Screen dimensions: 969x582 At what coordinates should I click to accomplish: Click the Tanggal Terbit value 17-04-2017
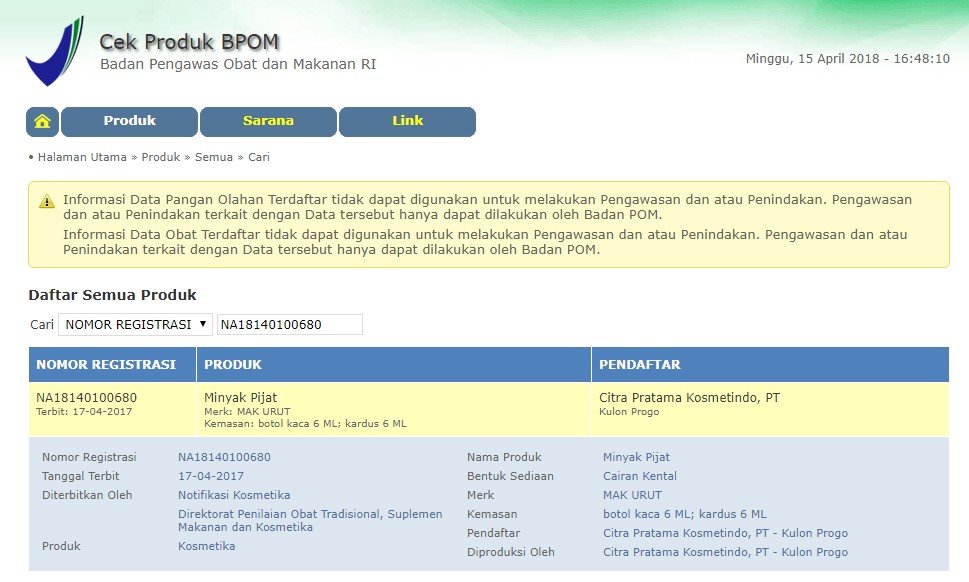coord(211,476)
